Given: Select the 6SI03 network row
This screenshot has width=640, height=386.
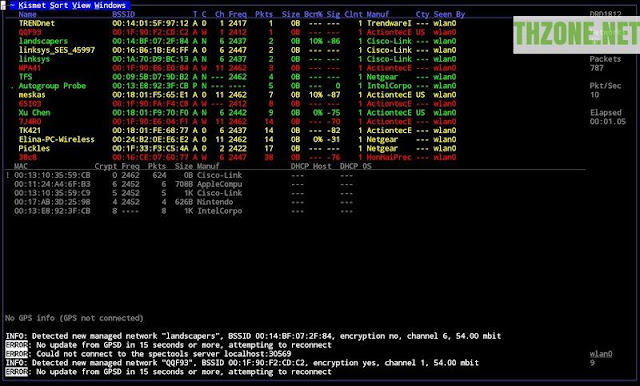Looking at the screenshot, I should 238,104.
